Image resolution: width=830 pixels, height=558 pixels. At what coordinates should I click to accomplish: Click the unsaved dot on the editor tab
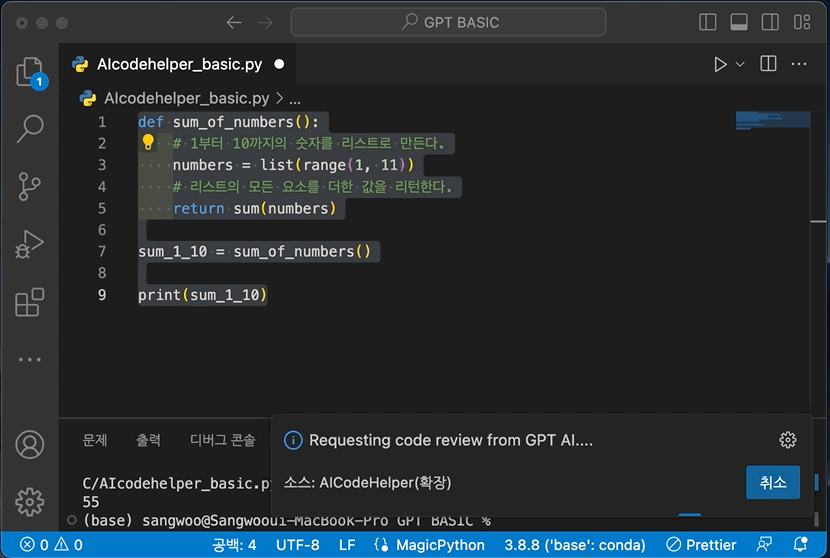coord(279,64)
